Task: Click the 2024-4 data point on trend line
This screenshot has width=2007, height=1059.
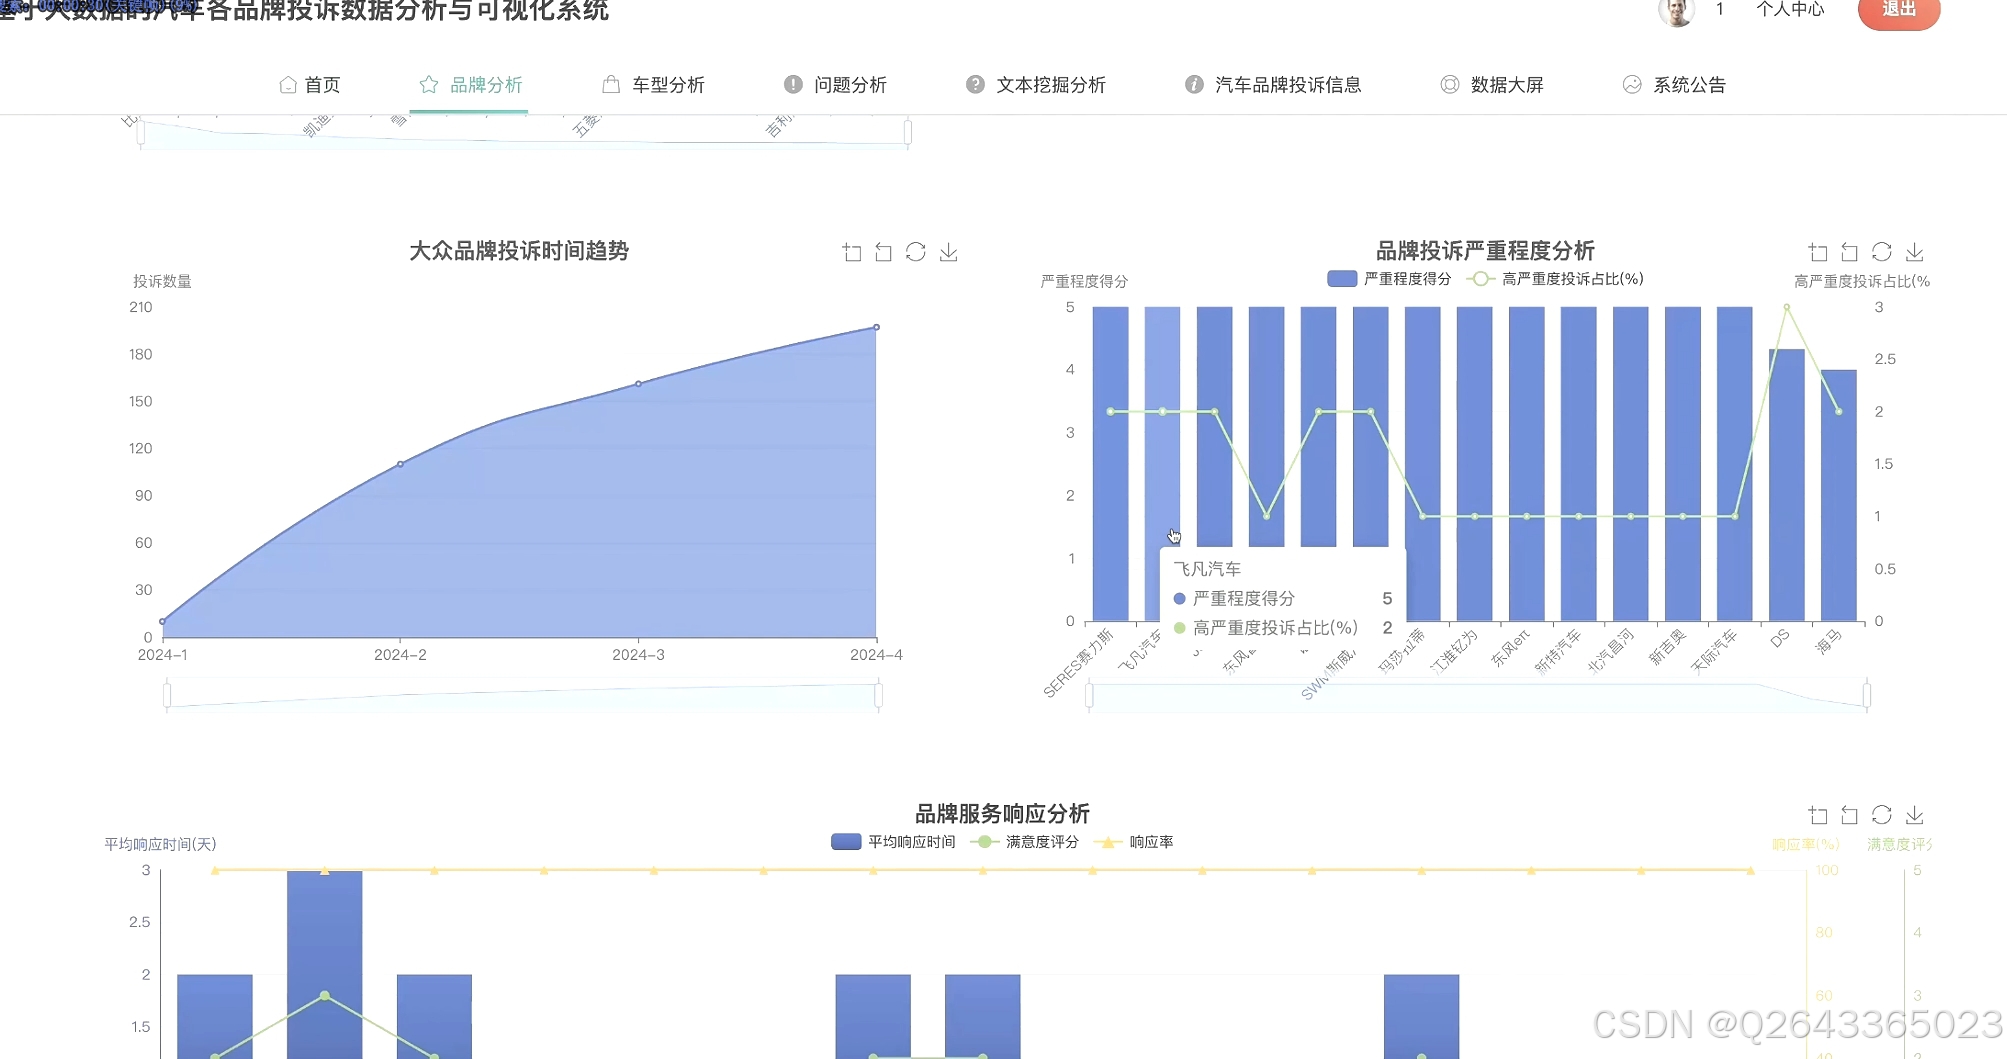Action: 876,327
